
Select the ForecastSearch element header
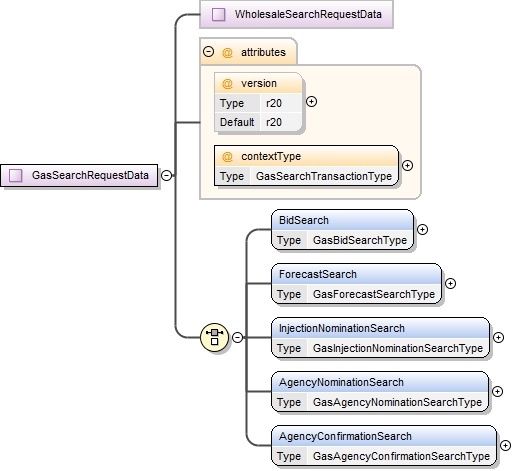coord(356,274)
